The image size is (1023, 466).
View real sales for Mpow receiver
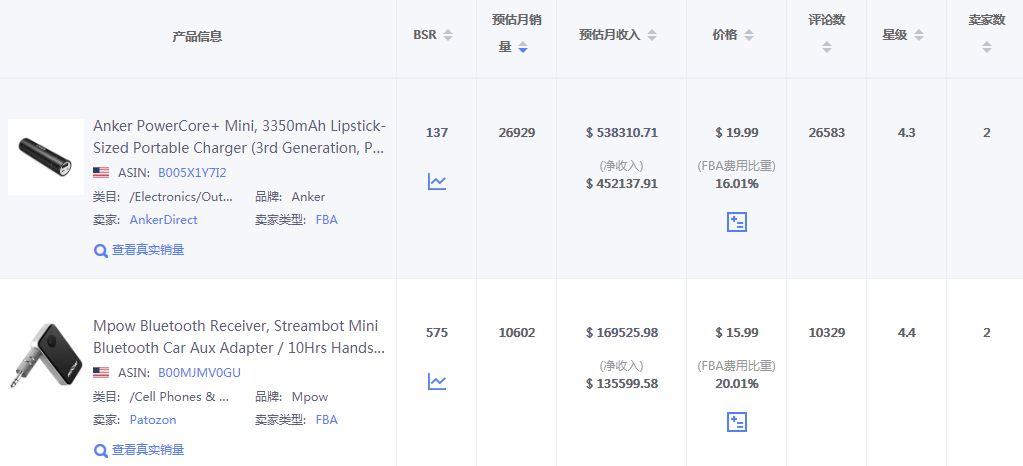tap(140, 450)
